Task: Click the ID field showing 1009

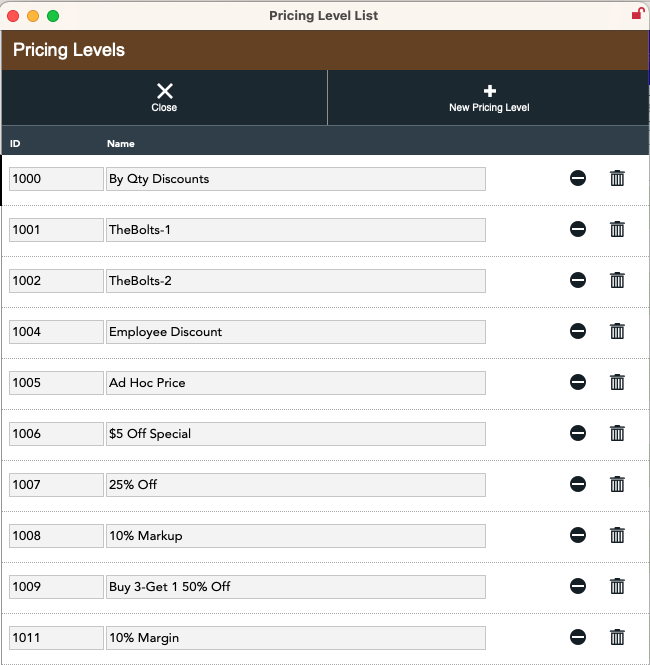Action: [56, 587]
